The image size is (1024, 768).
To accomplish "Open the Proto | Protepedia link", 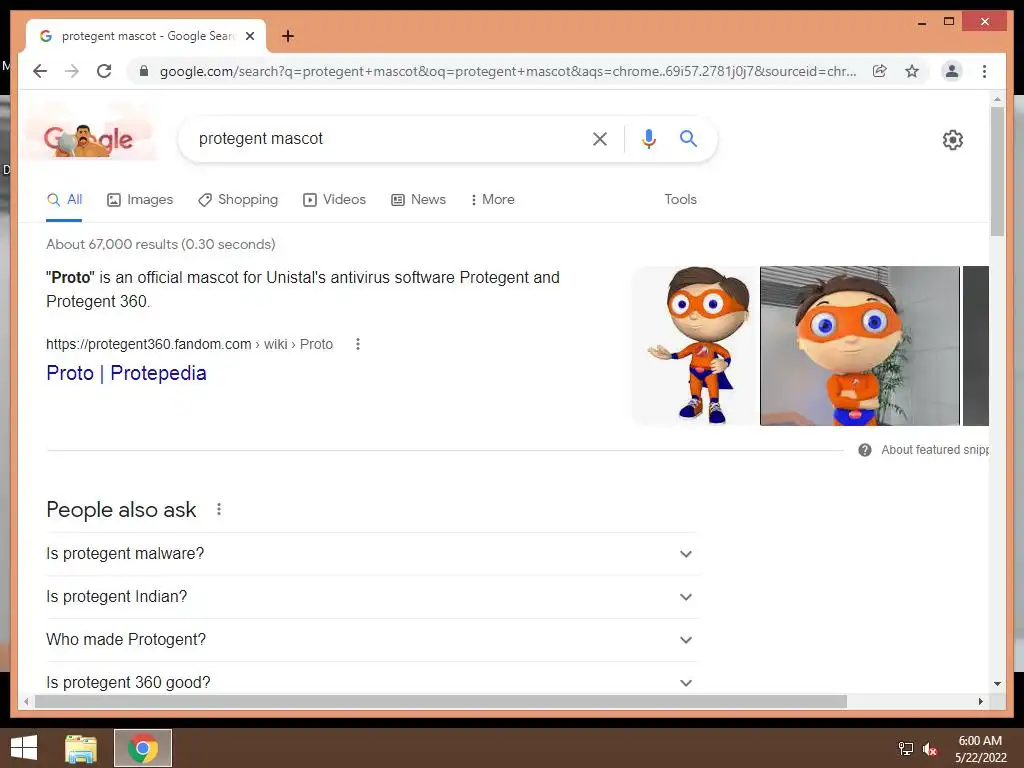I will [x=126, y=373].
